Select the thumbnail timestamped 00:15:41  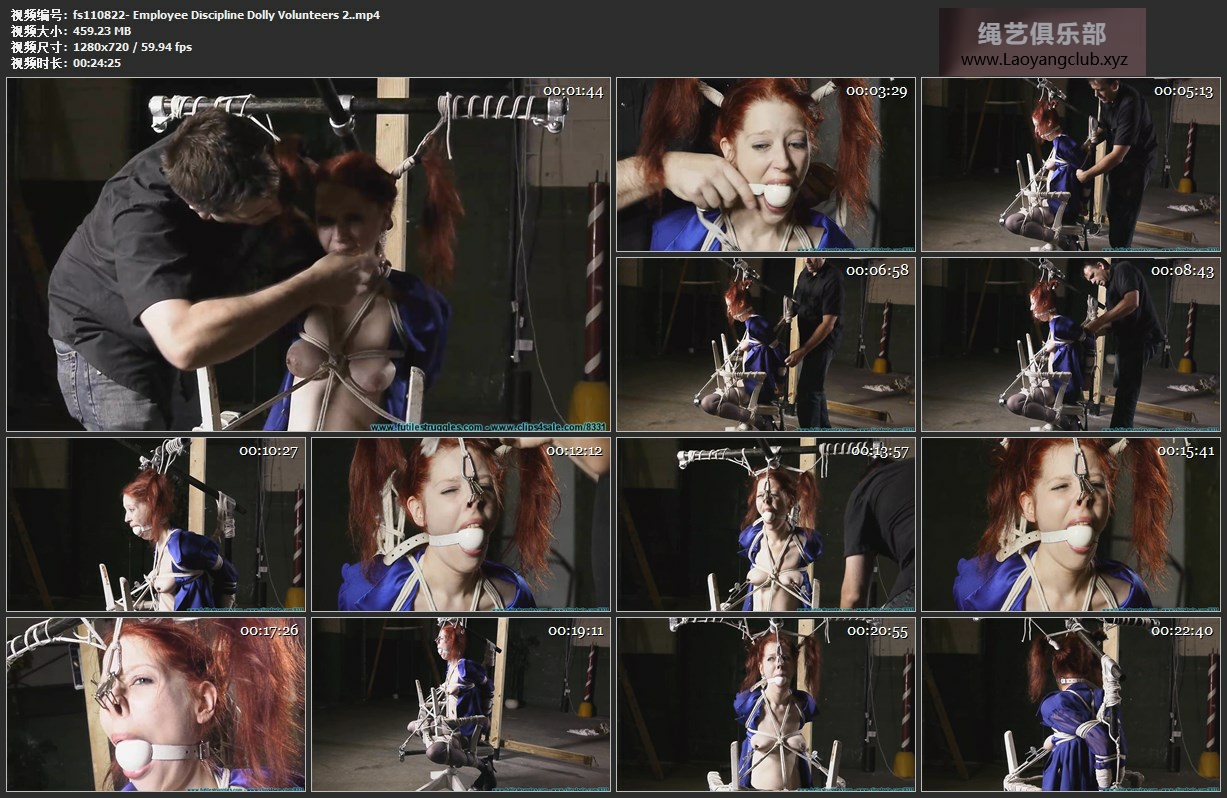(x=1070, y=524)
